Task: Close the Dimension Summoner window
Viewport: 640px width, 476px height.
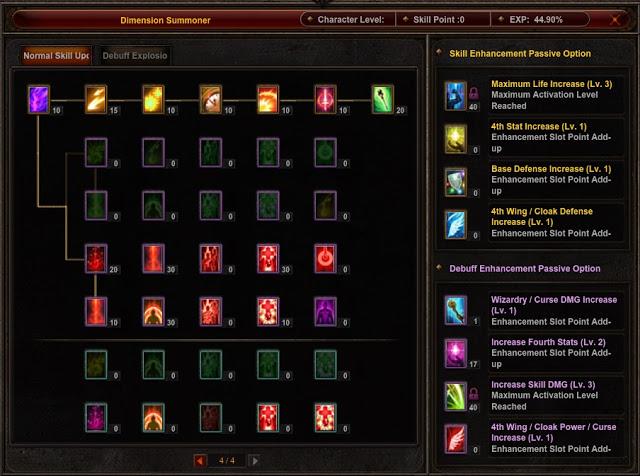Action: (x=615, y=20)
